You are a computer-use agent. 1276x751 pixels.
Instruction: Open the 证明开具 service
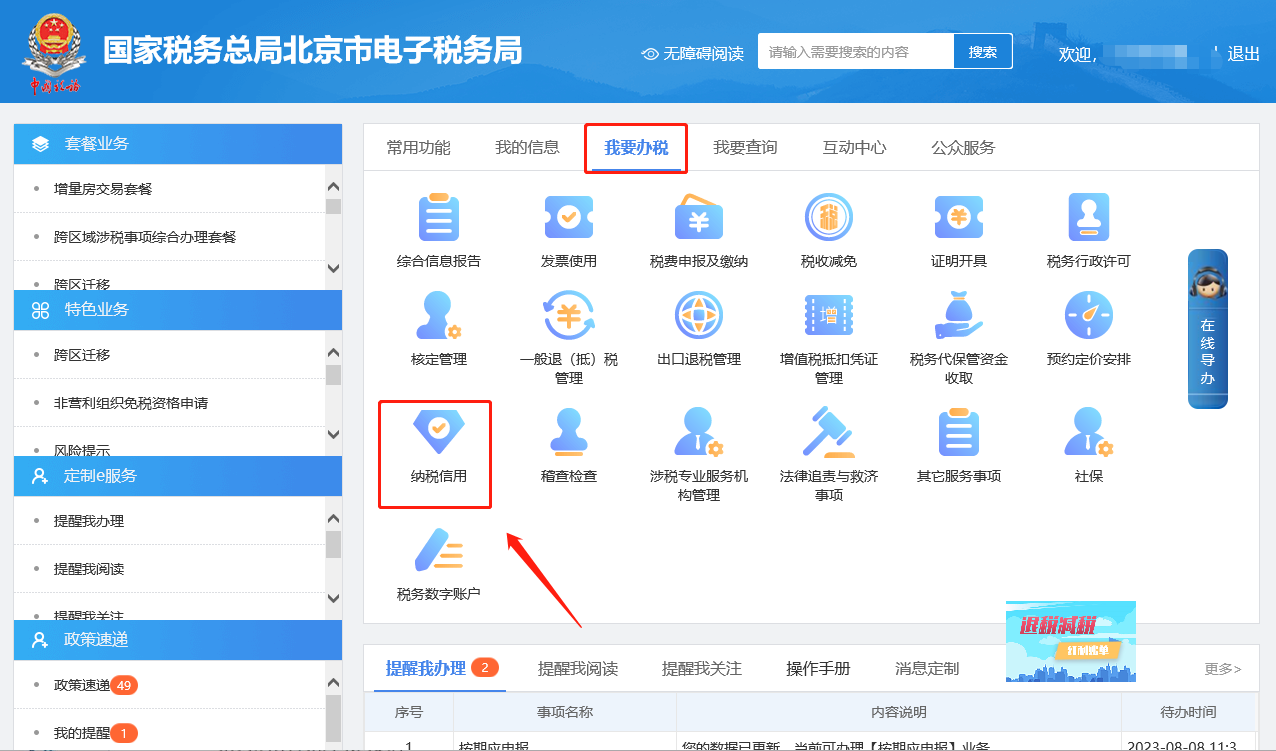click(960, 230)
